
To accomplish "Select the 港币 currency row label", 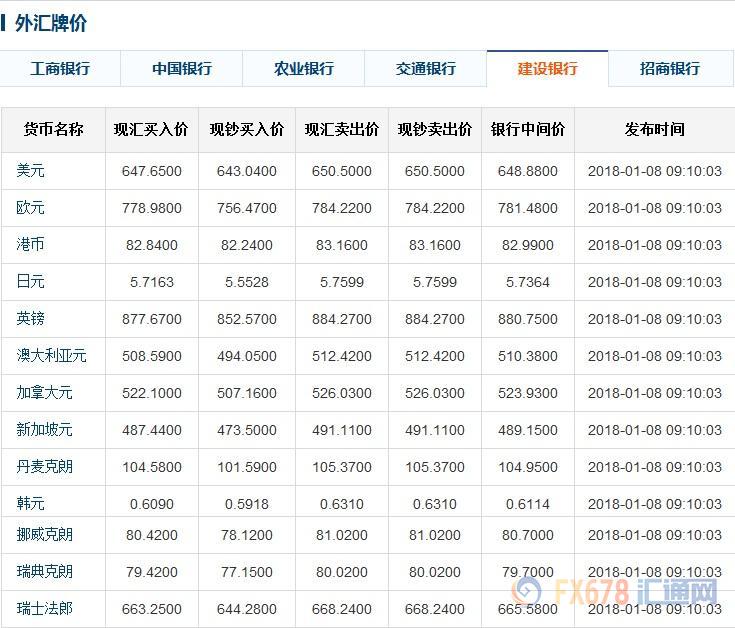I will (30, 245).
